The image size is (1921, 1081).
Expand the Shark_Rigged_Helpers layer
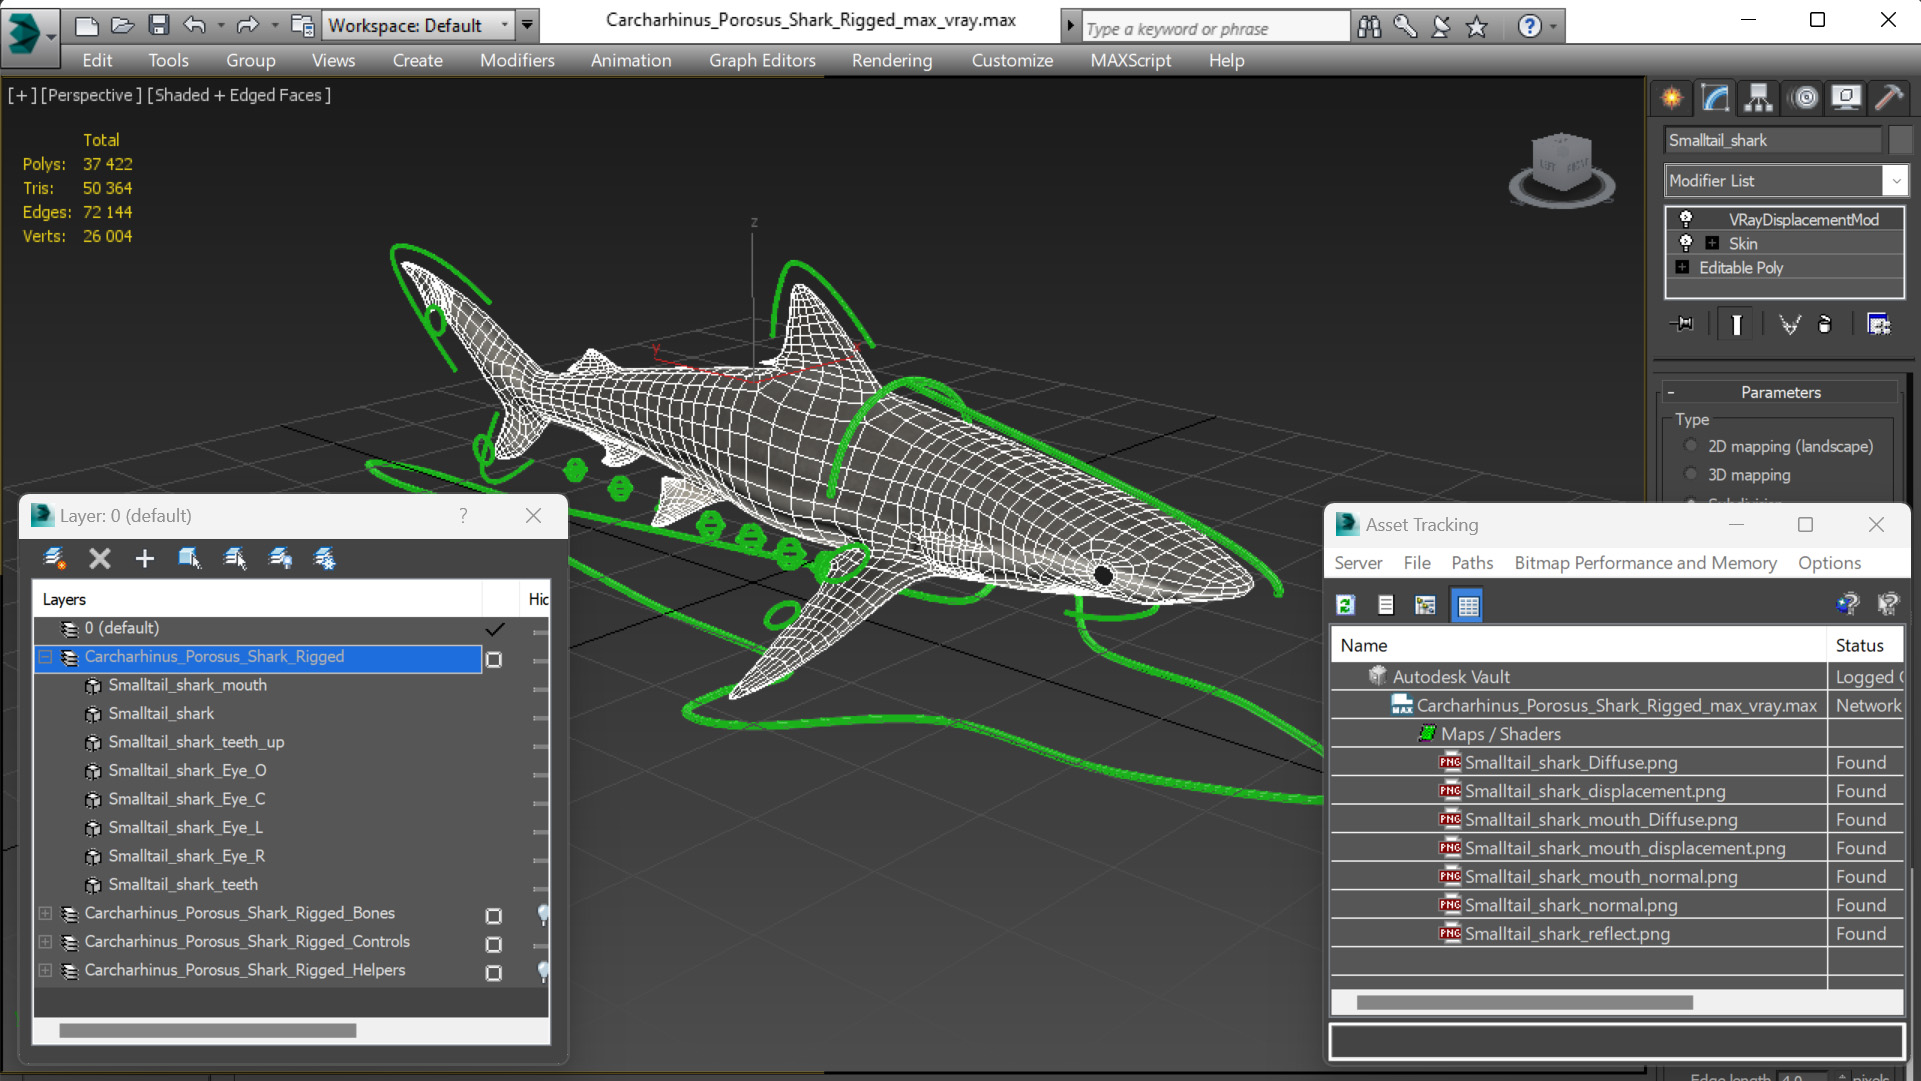tap(45, 970)
